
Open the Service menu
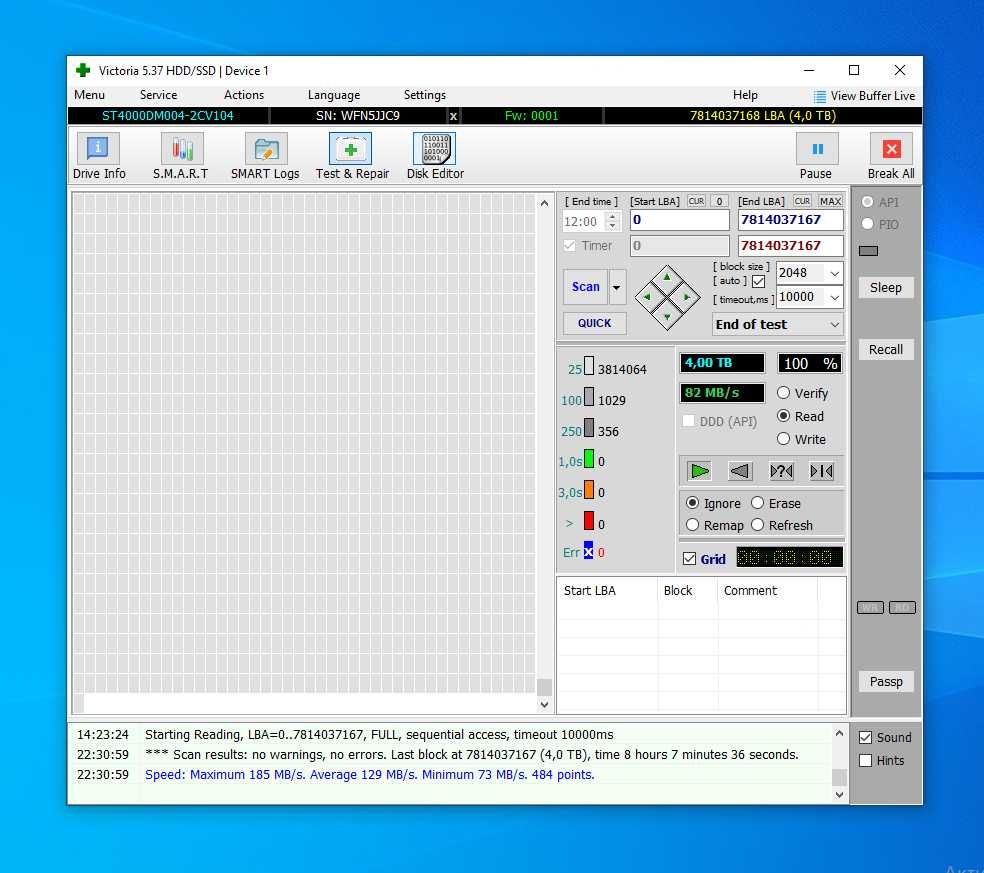pos(158,95)
